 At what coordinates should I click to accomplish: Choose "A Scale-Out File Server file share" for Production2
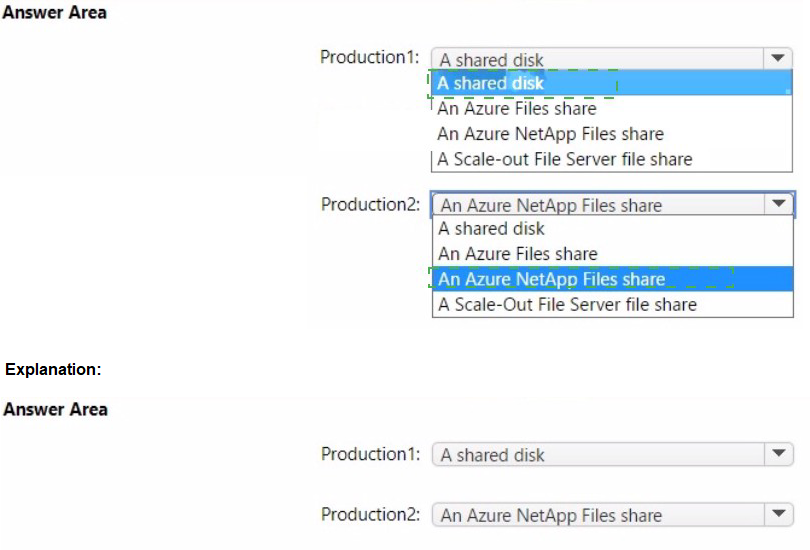(x=567, y=304)
